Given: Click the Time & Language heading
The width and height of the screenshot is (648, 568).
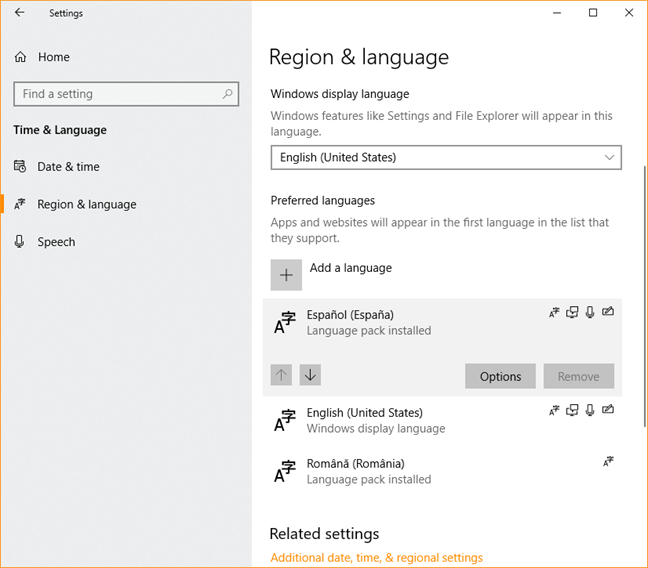Looking at the screenshot, I should (x=60, y=130).
